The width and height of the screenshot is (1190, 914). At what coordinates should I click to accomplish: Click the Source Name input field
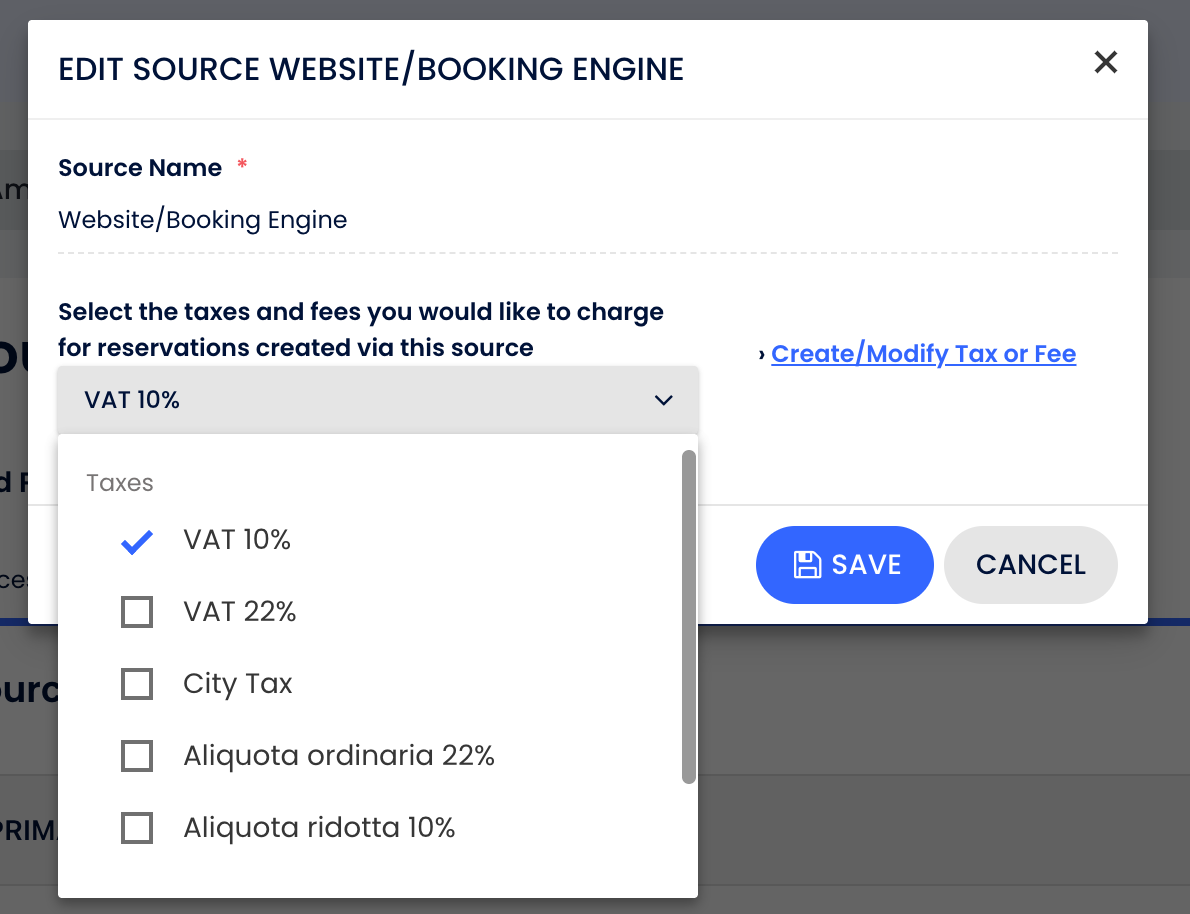pos(587,220)
